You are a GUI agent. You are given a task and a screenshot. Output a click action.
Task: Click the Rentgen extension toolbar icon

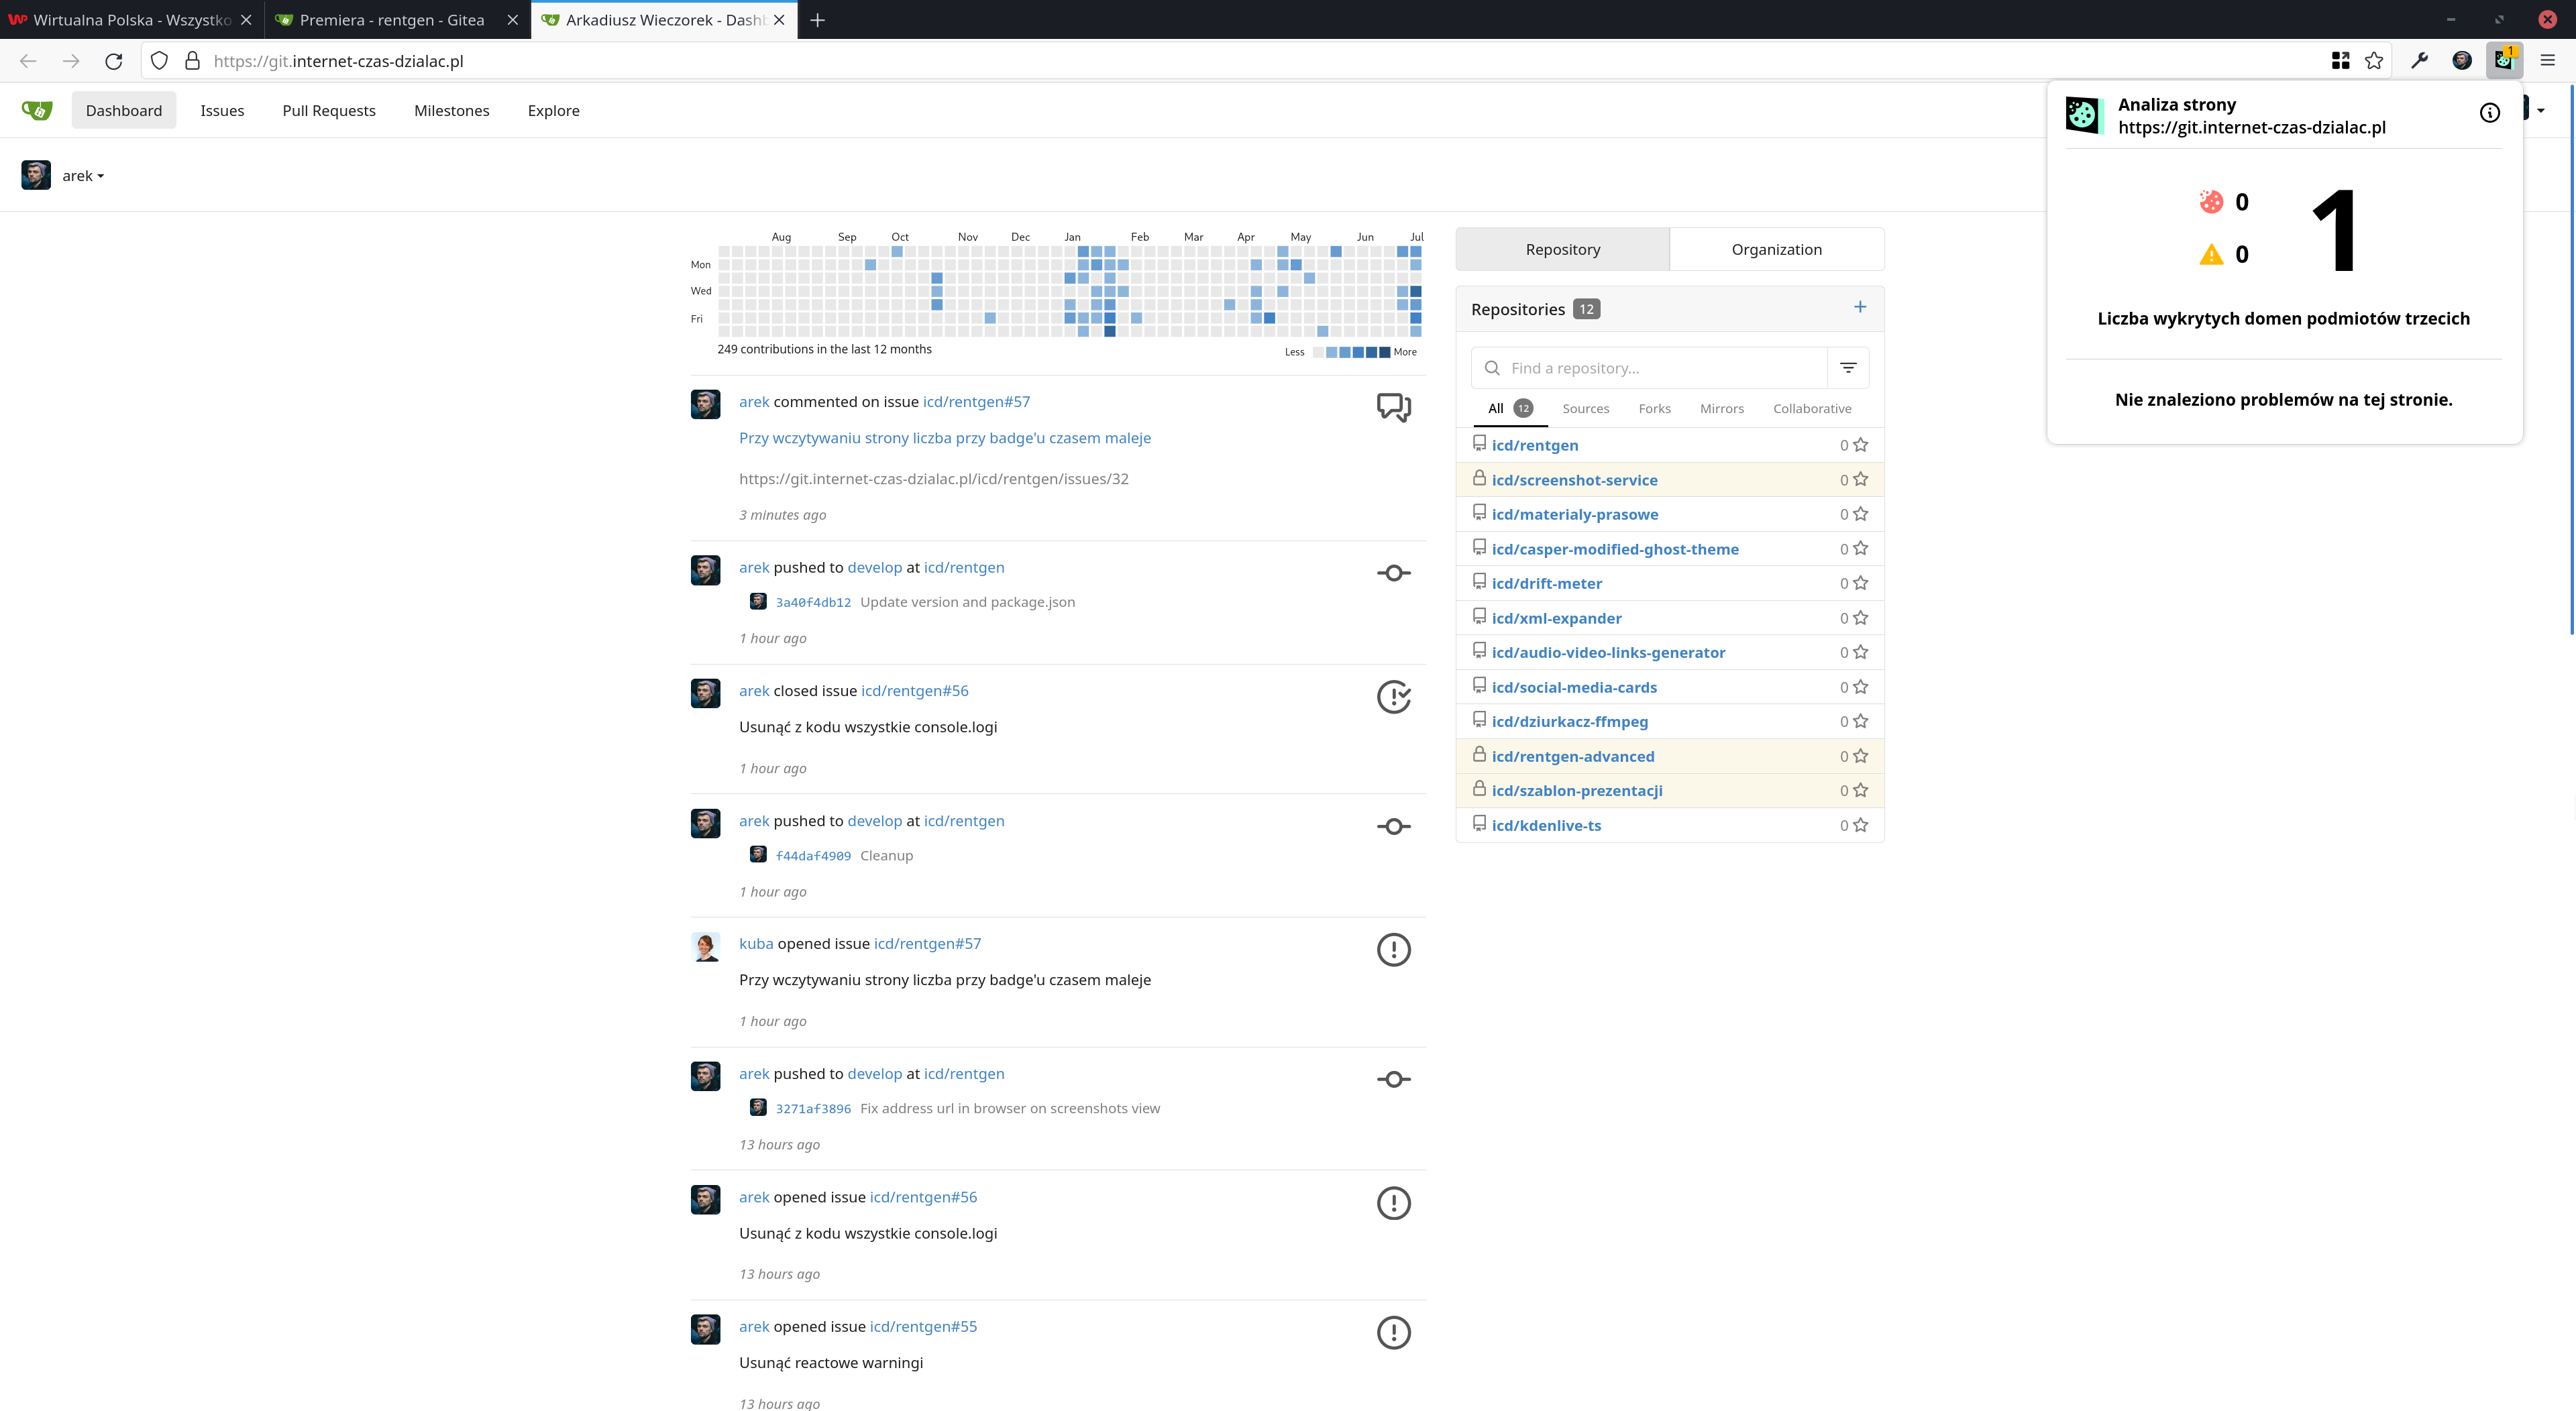2504,61
